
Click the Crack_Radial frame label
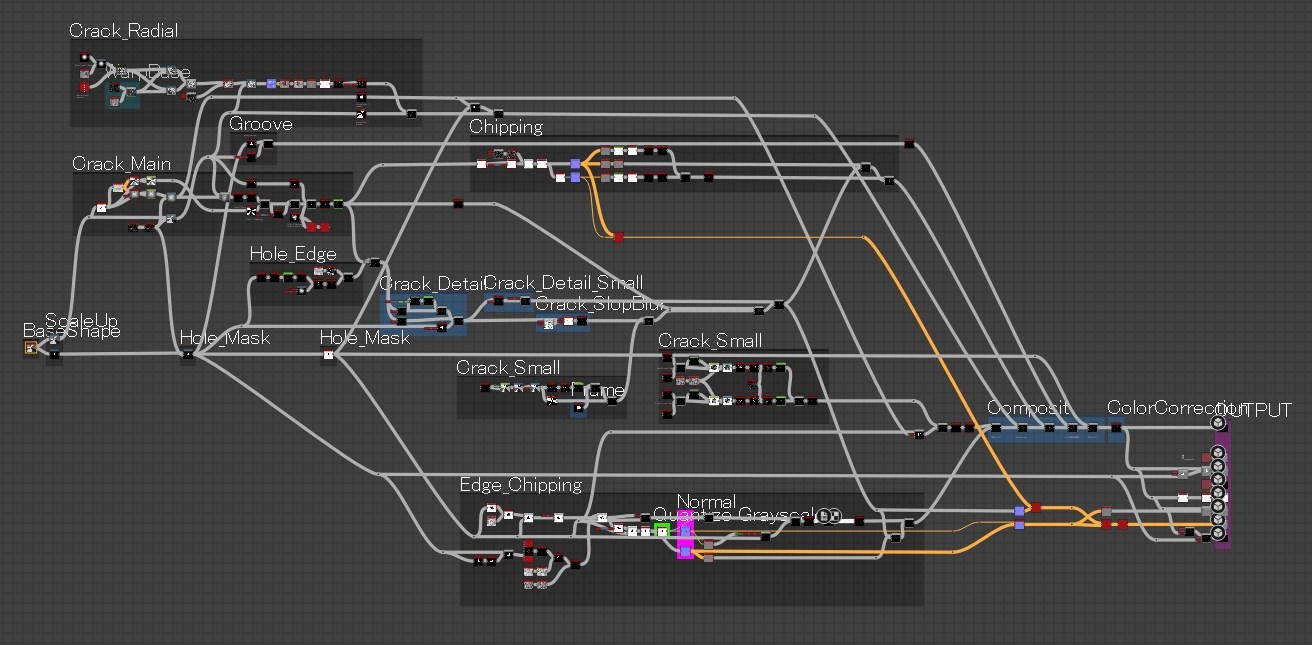[x=122, y=31]
